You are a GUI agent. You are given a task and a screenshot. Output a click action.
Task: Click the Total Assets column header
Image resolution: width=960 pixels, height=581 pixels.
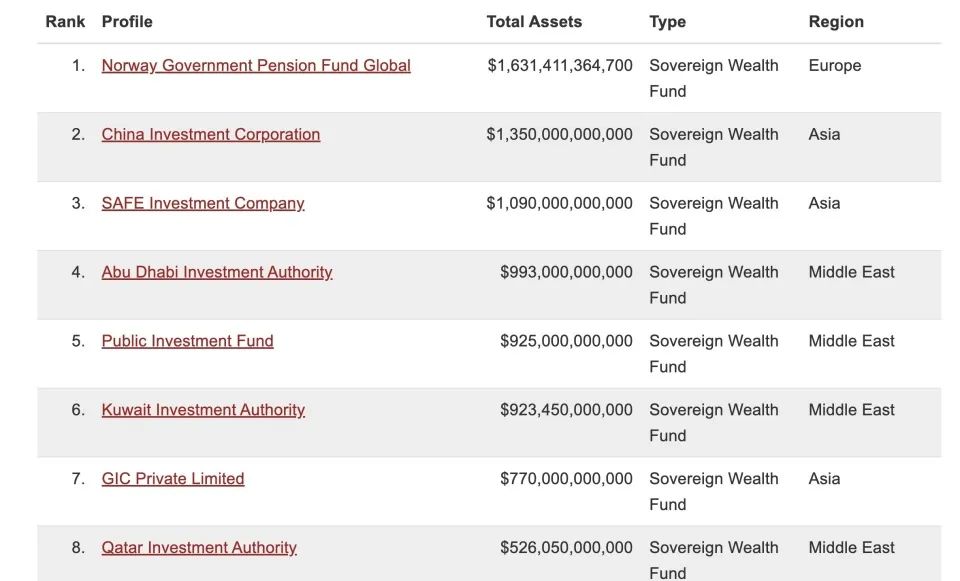coord(534,22)
